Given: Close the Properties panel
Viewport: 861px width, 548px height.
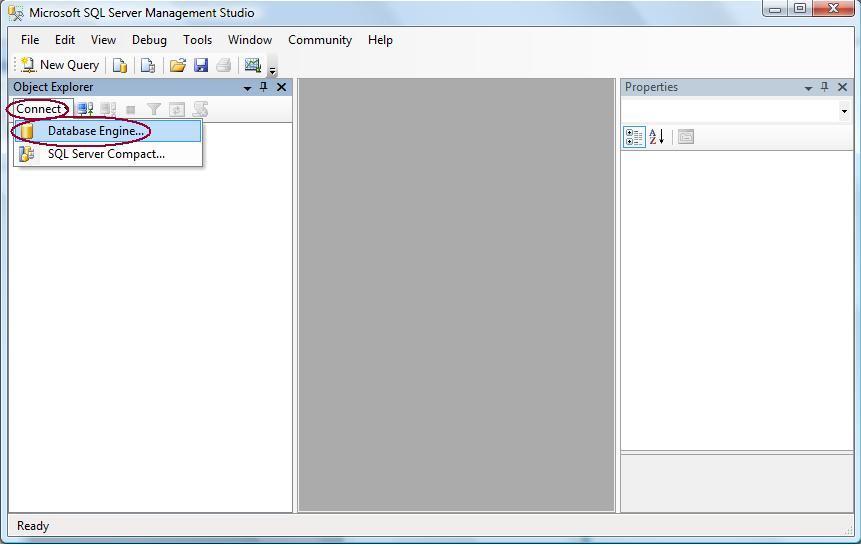Looking at the screenshot, I should pos(842,87).
